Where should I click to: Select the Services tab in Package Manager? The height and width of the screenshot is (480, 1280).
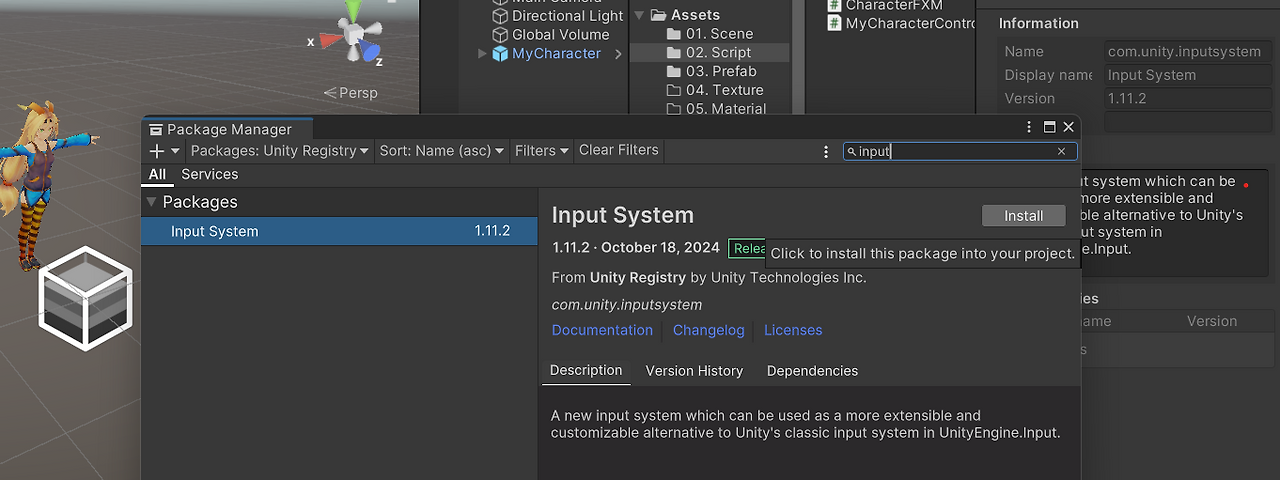(210, 174)
